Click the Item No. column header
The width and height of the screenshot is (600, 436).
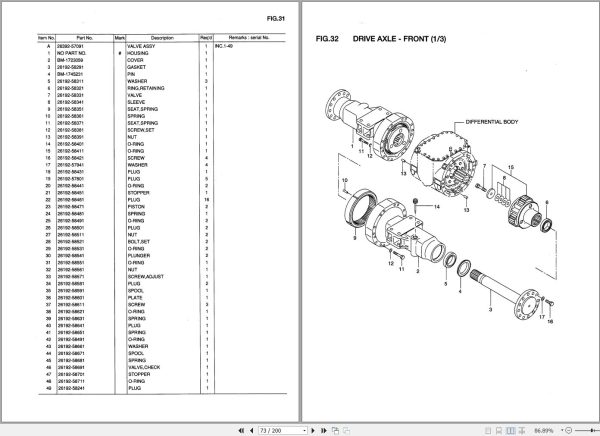47,38
